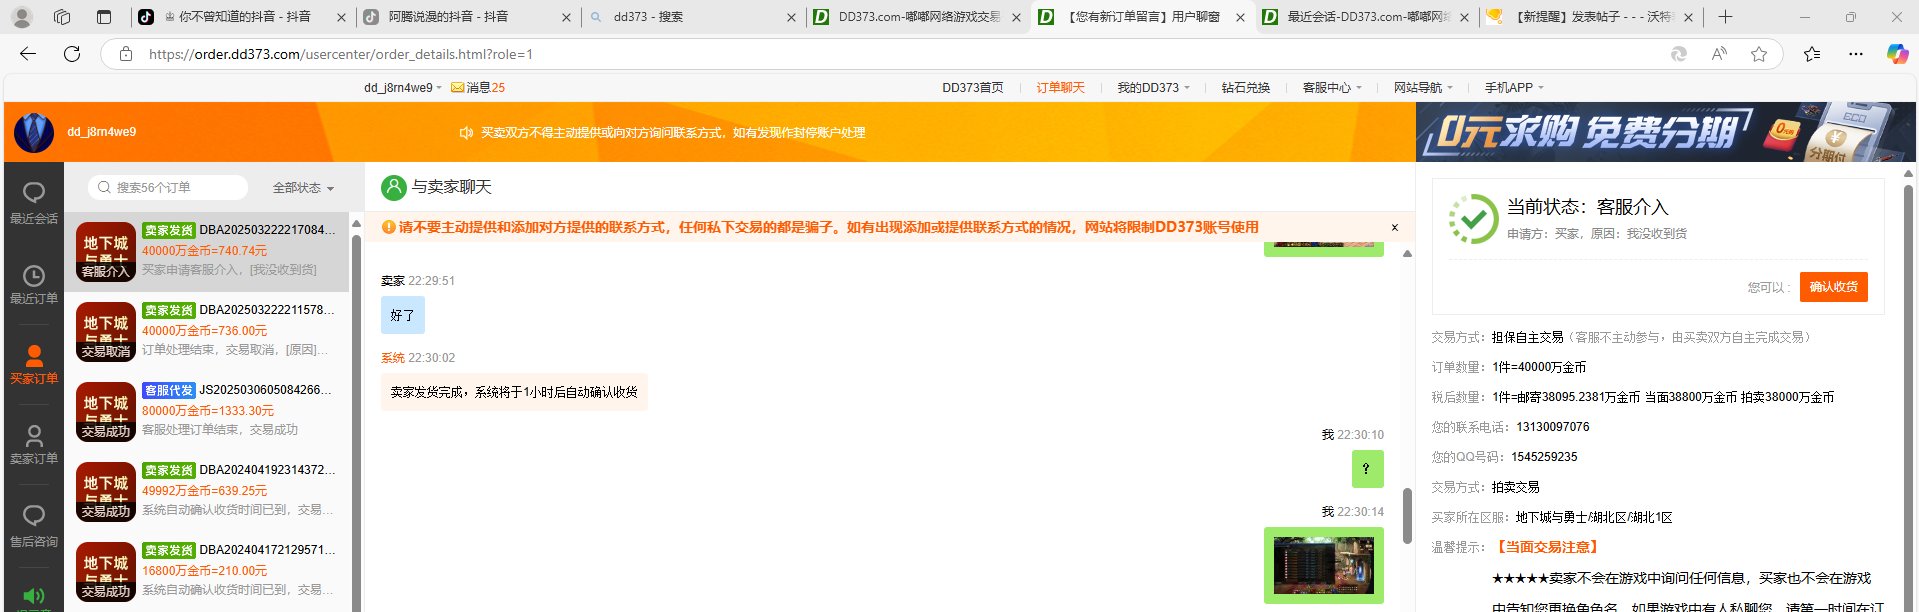Viewport: 1919px width, 612px height.
Task: Open a new browser tab with plus icon
Action: 1725,17
